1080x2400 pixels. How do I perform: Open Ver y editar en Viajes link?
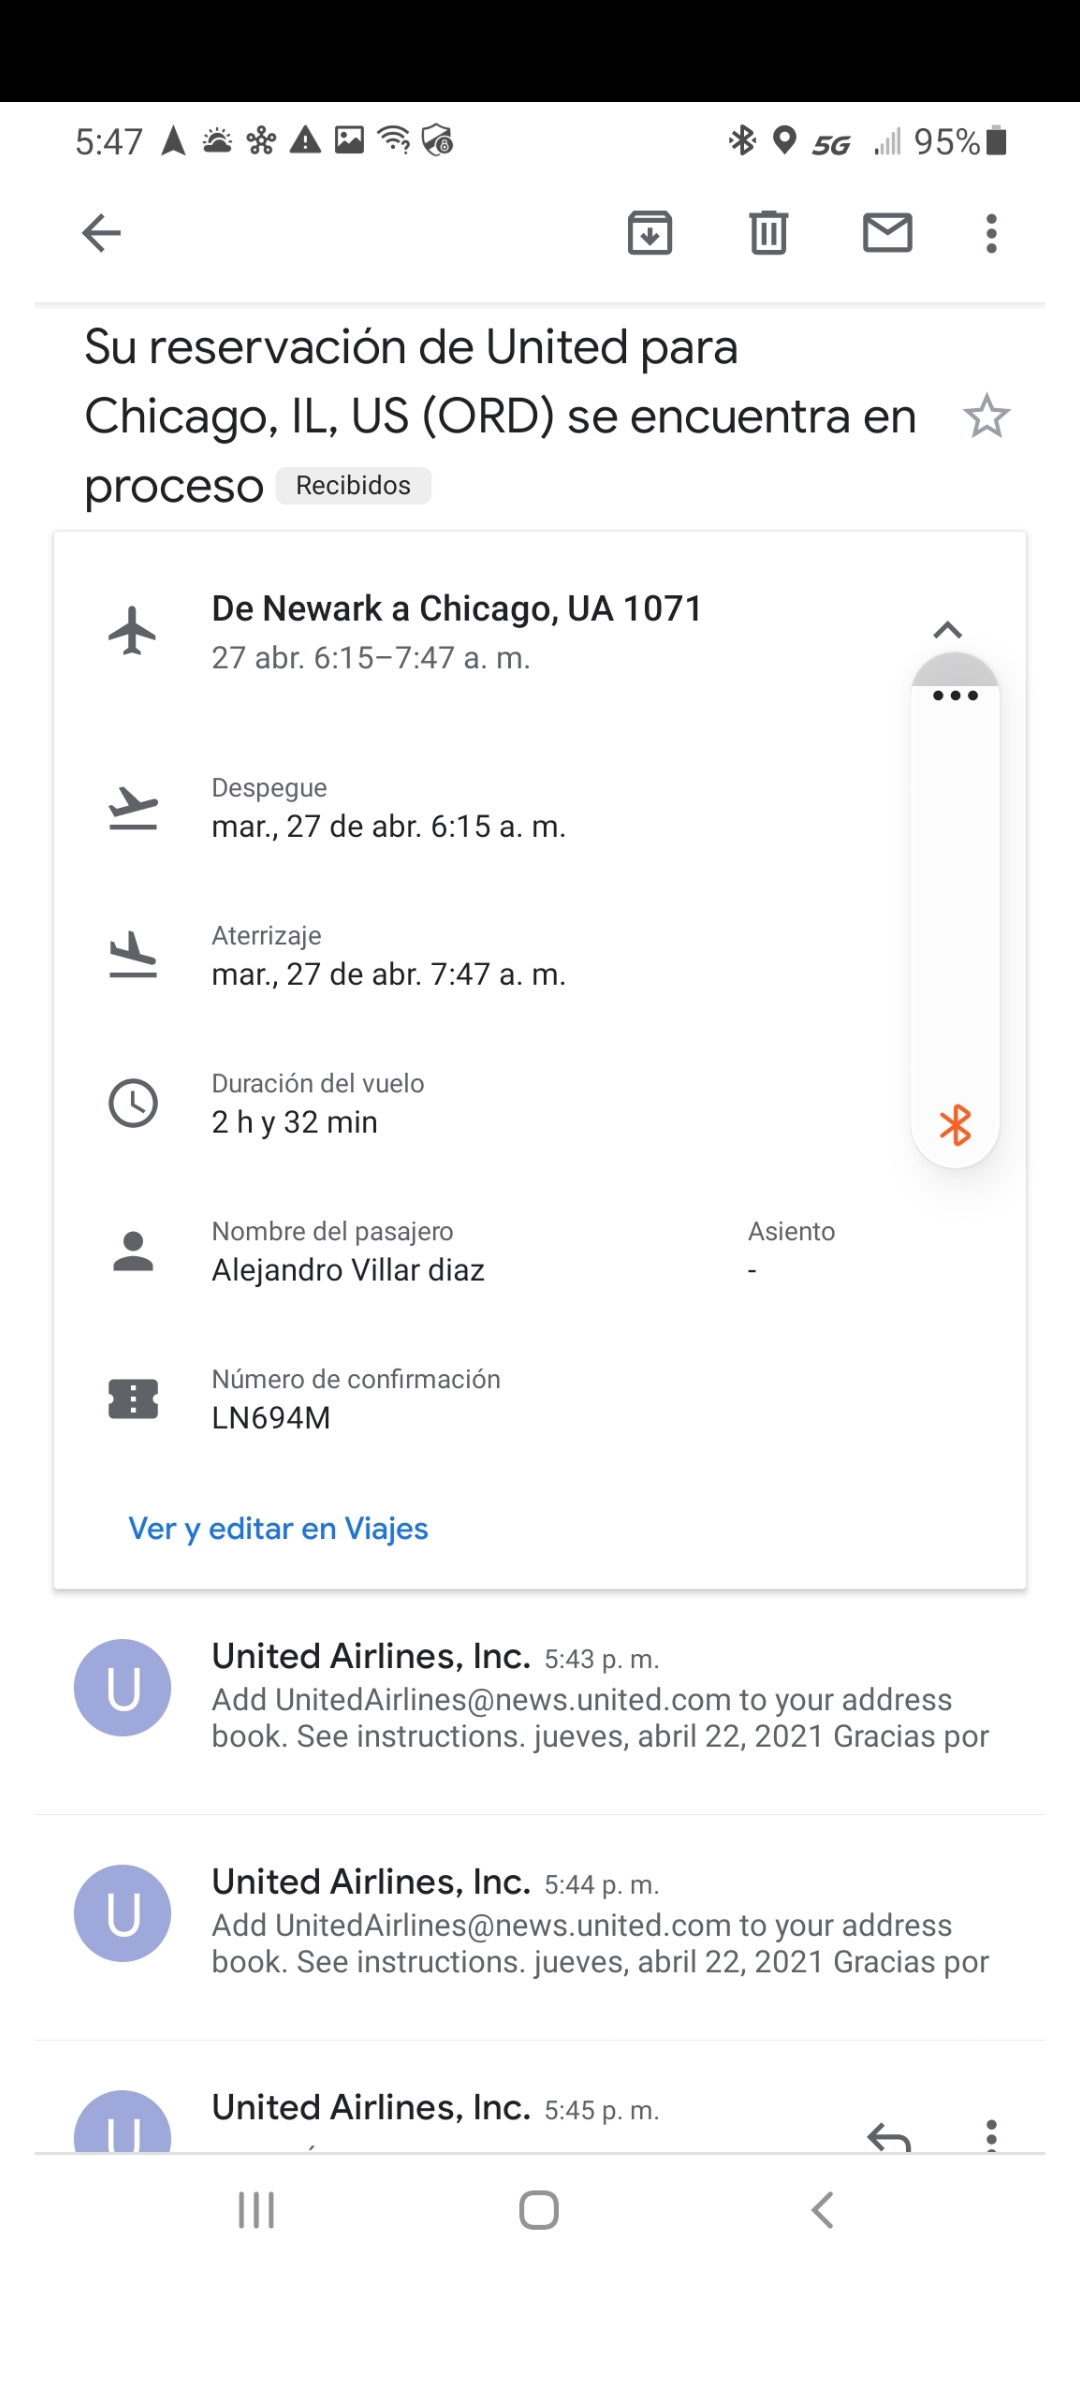pyautogui.click(x=278, y=1528)
